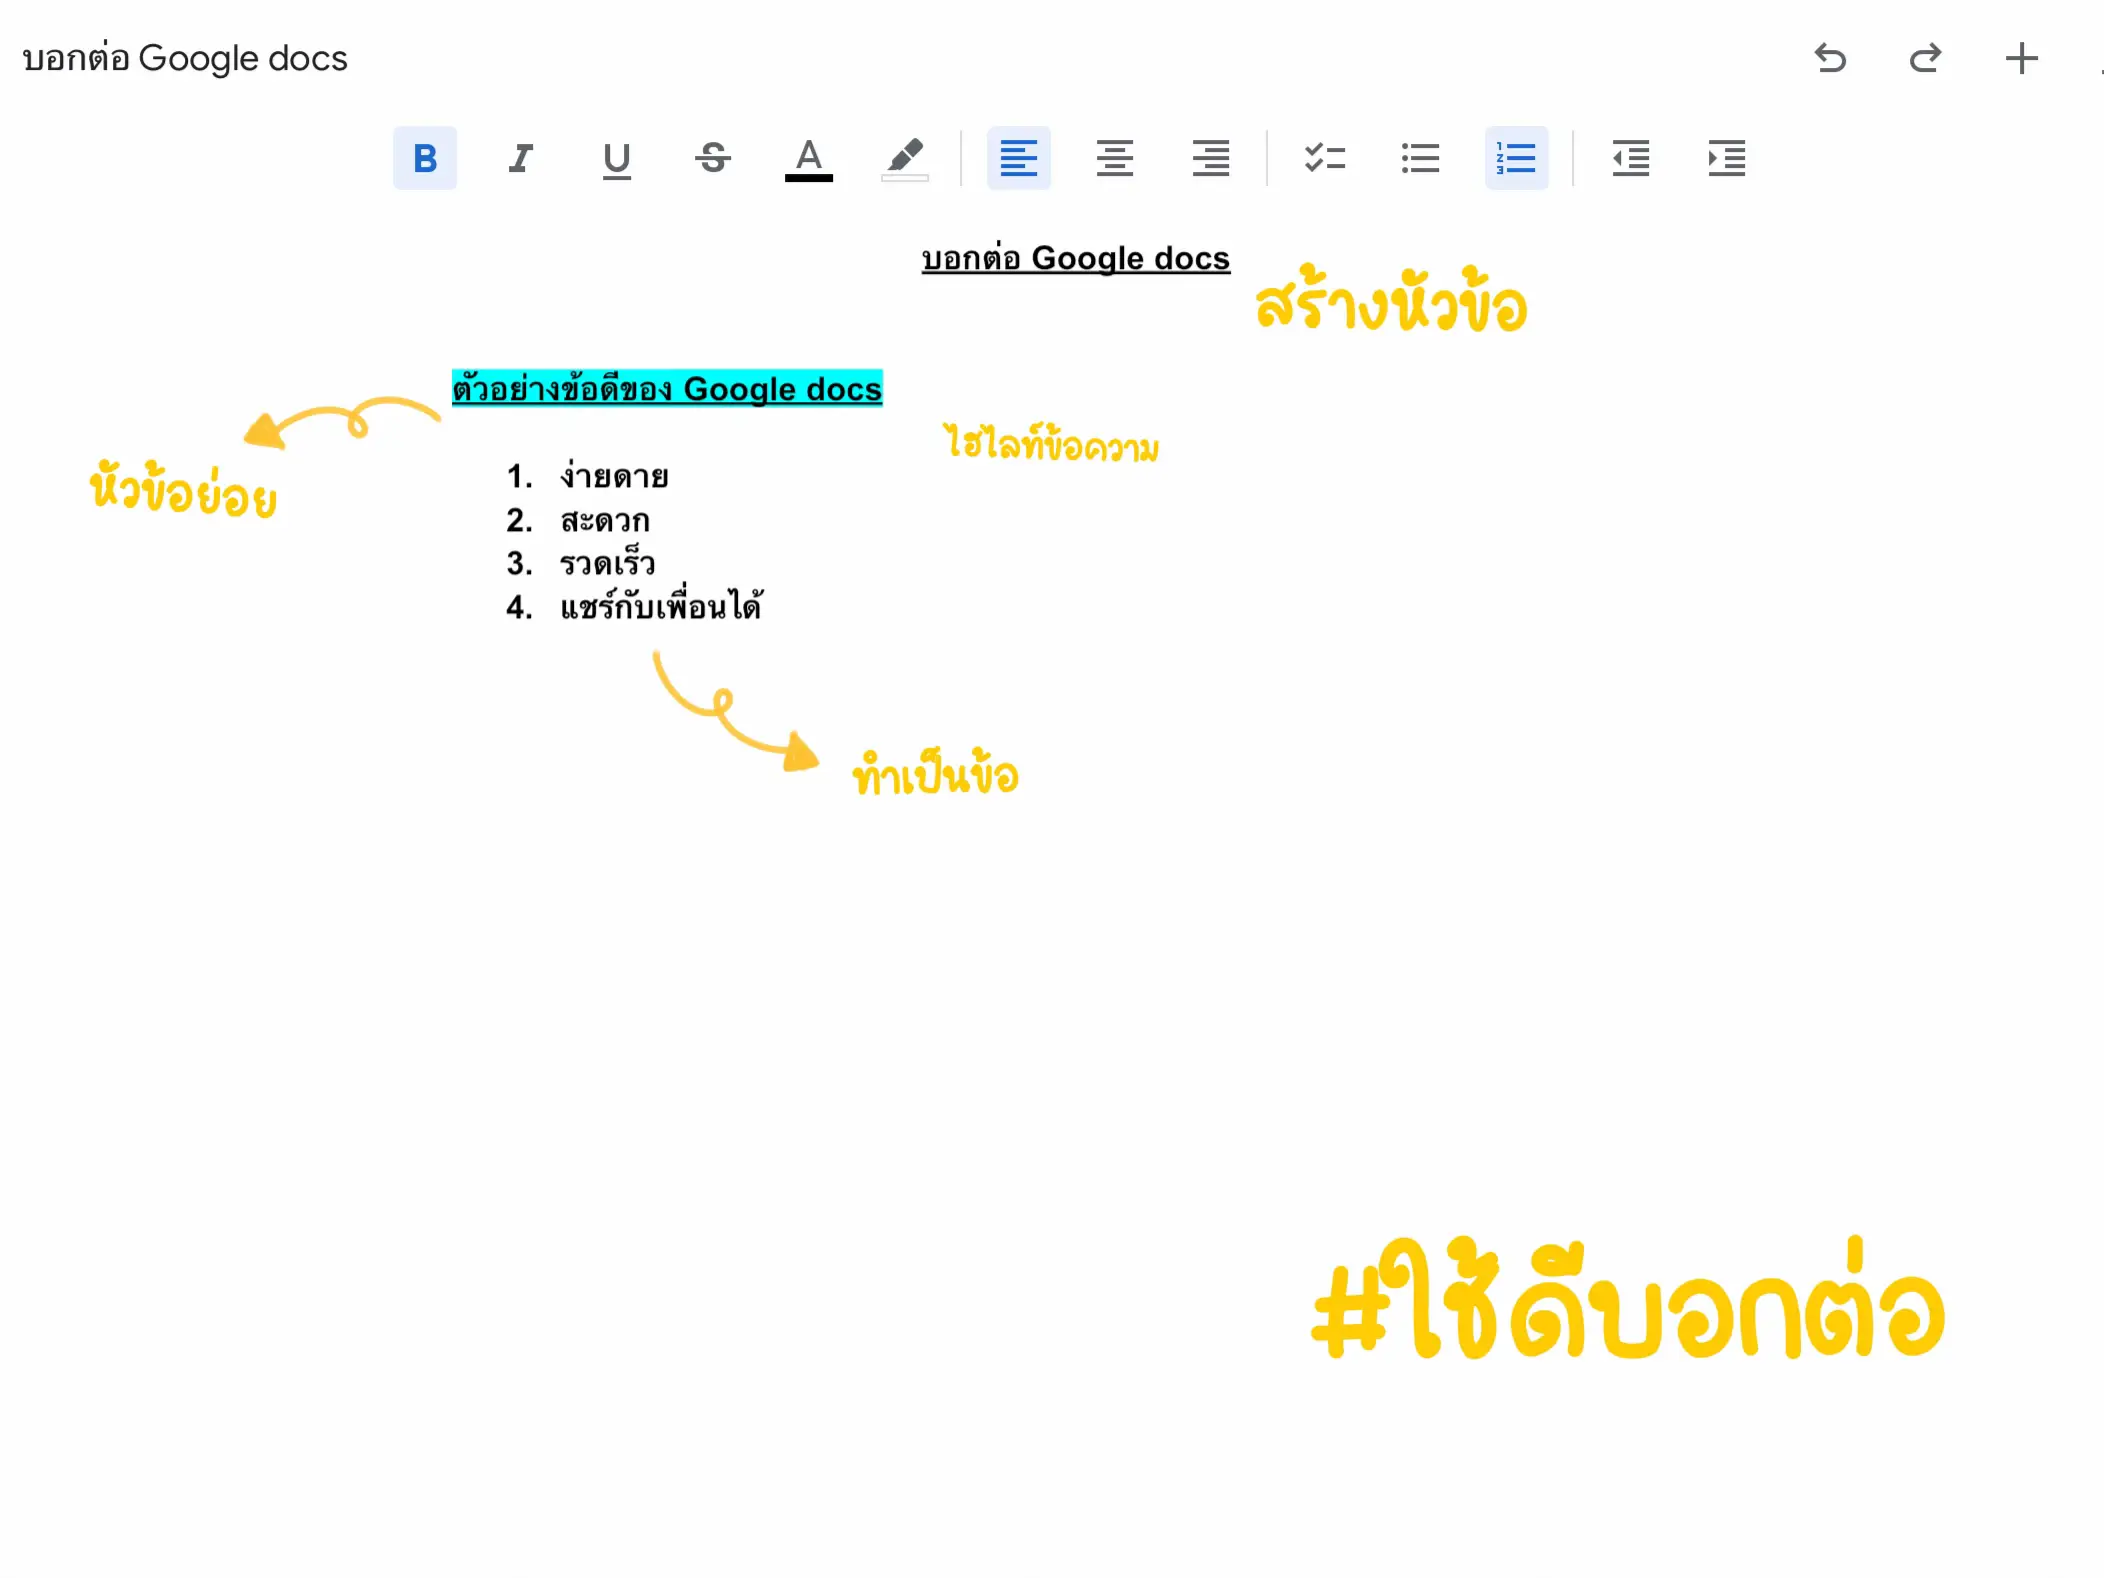This screenshot has height=1578, width=2104.
Task: Open the insert menu with the plus icon
Action: point(2021,59)
